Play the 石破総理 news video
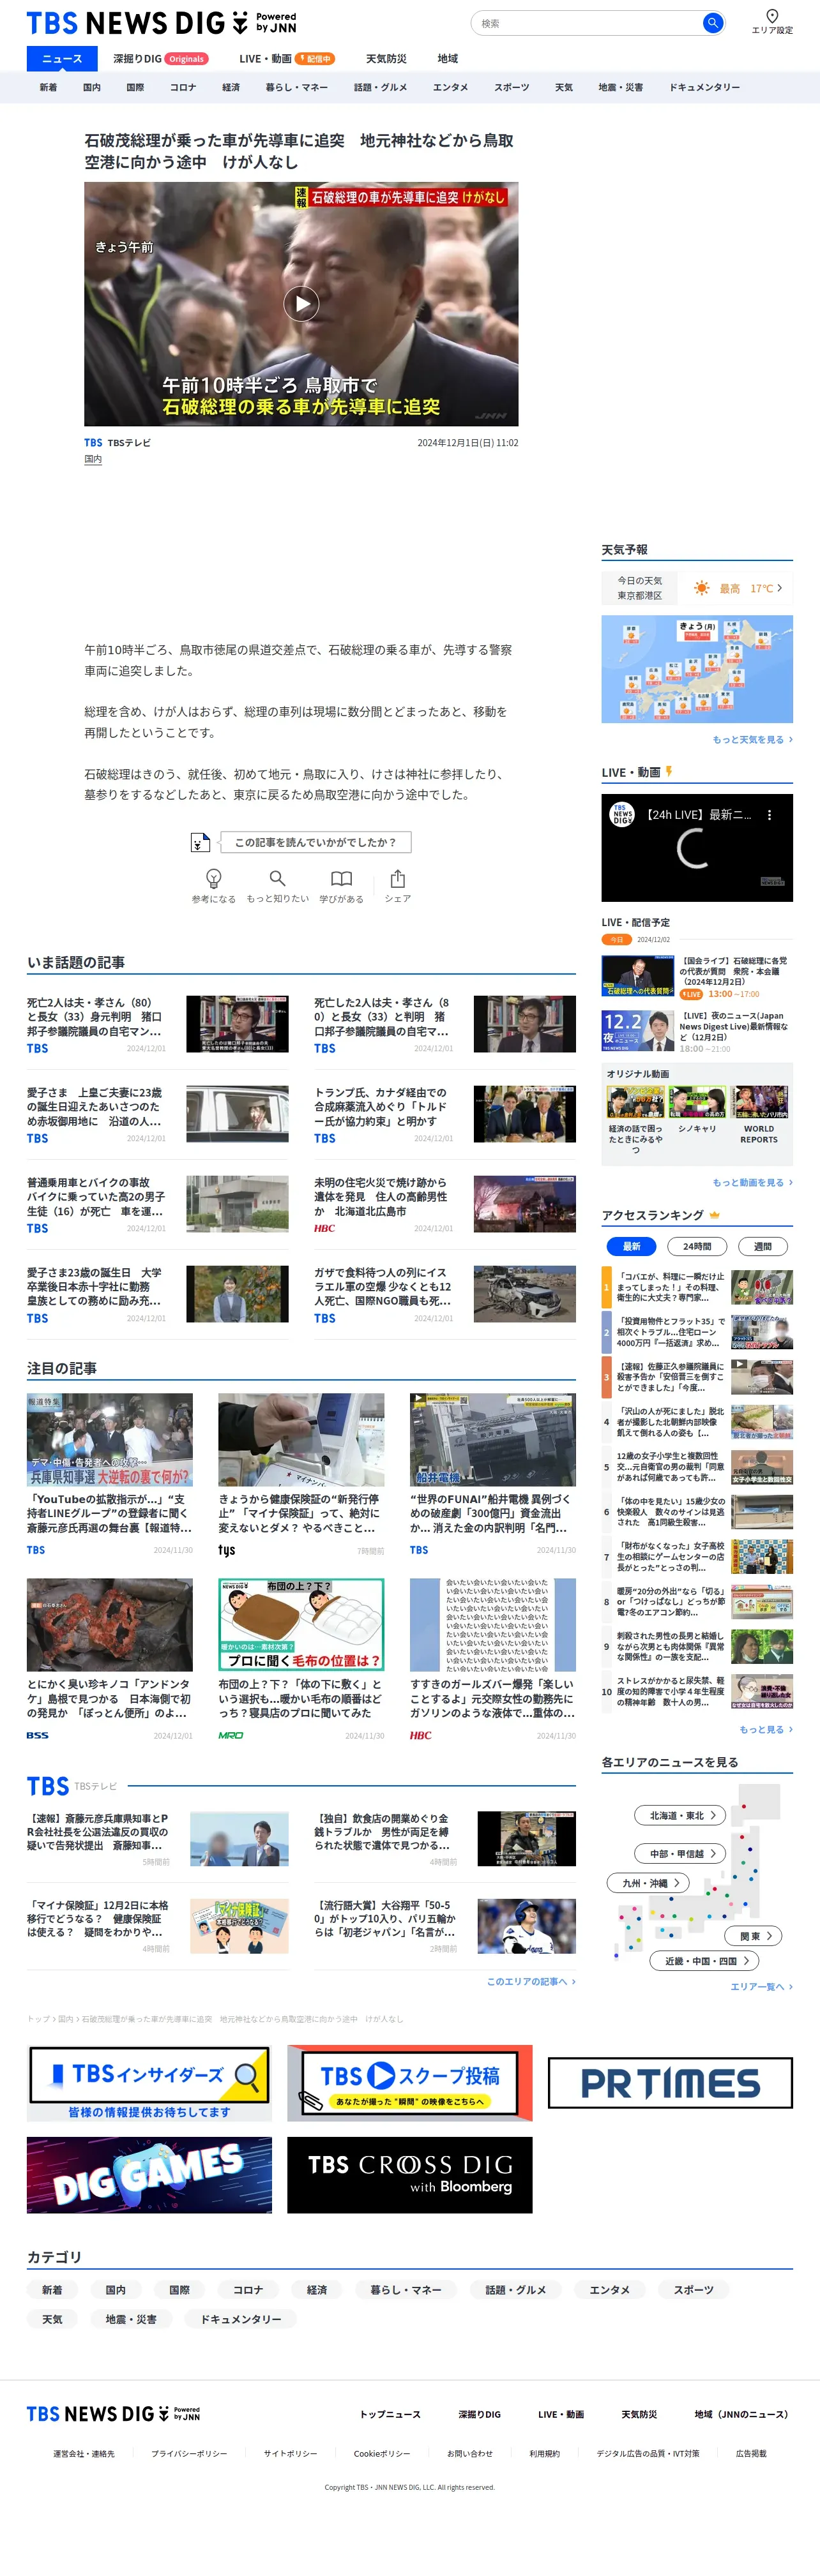820x2576 pixels. coord(301,303)
